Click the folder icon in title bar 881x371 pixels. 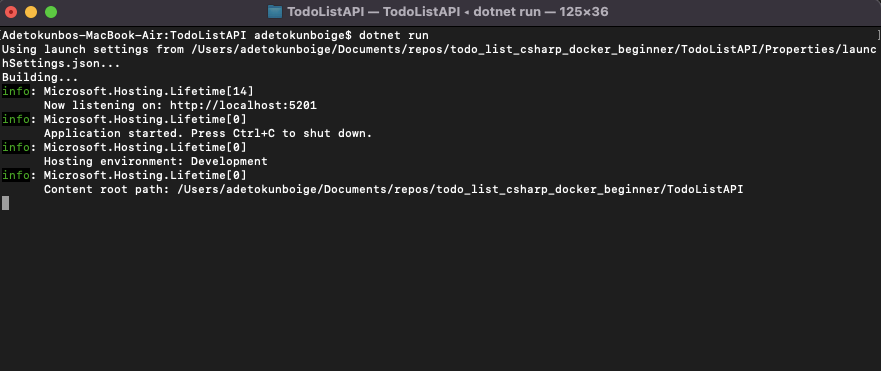point(275,11)
